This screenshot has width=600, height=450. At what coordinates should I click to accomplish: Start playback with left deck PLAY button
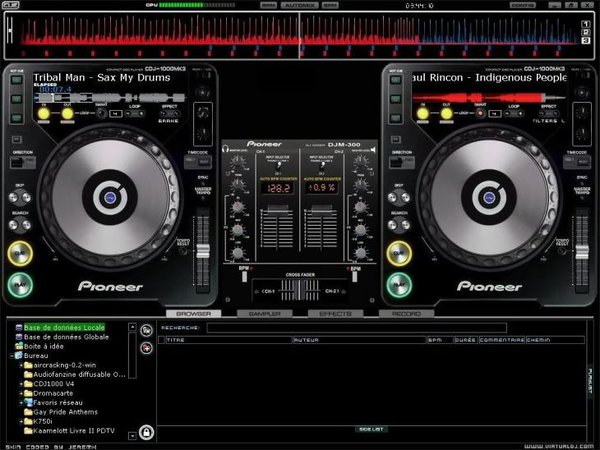pyautogui.click(x=20, y=285)
